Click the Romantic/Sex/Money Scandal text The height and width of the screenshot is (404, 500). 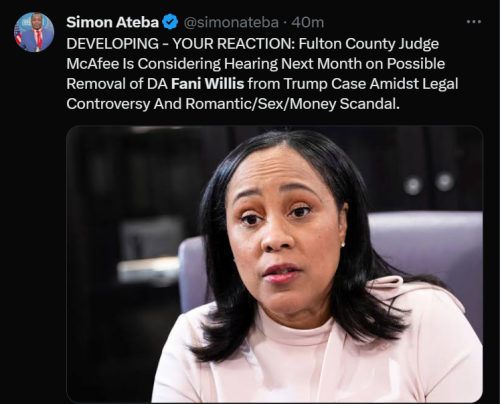pyautogui.click(x=292, y=104)
